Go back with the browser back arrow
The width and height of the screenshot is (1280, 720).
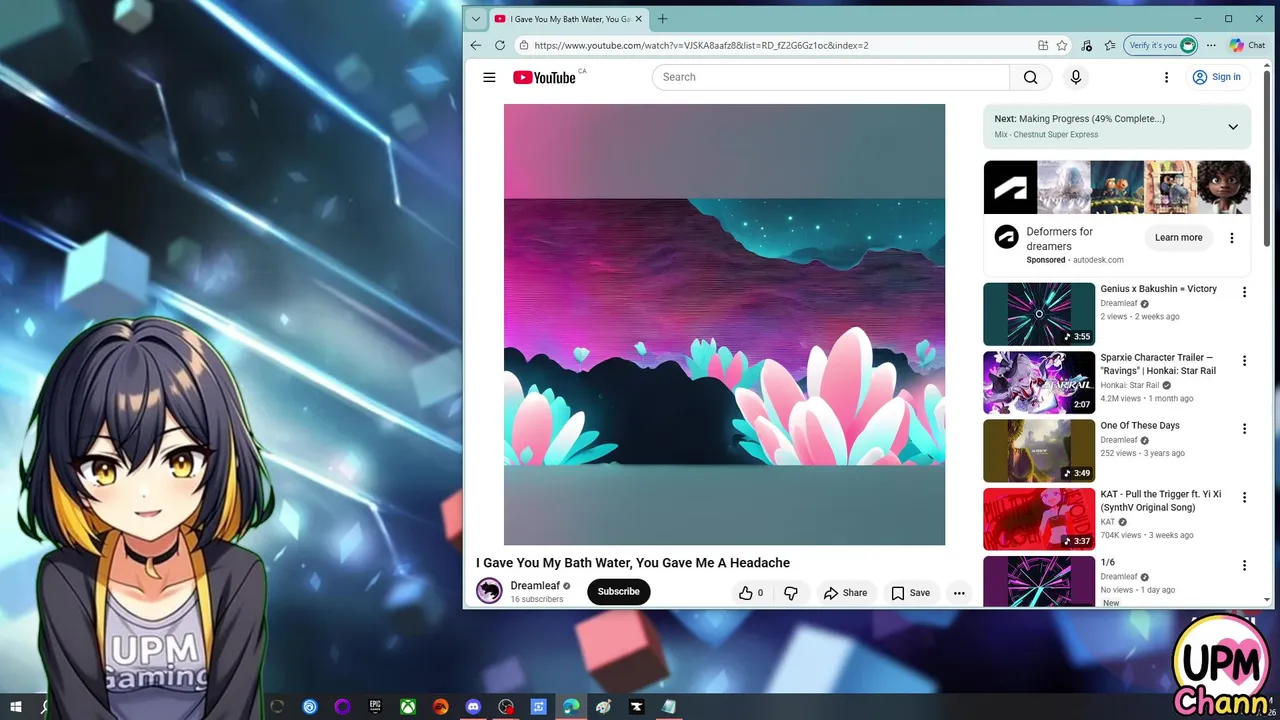pyautogui.click(x=476, y=45)
